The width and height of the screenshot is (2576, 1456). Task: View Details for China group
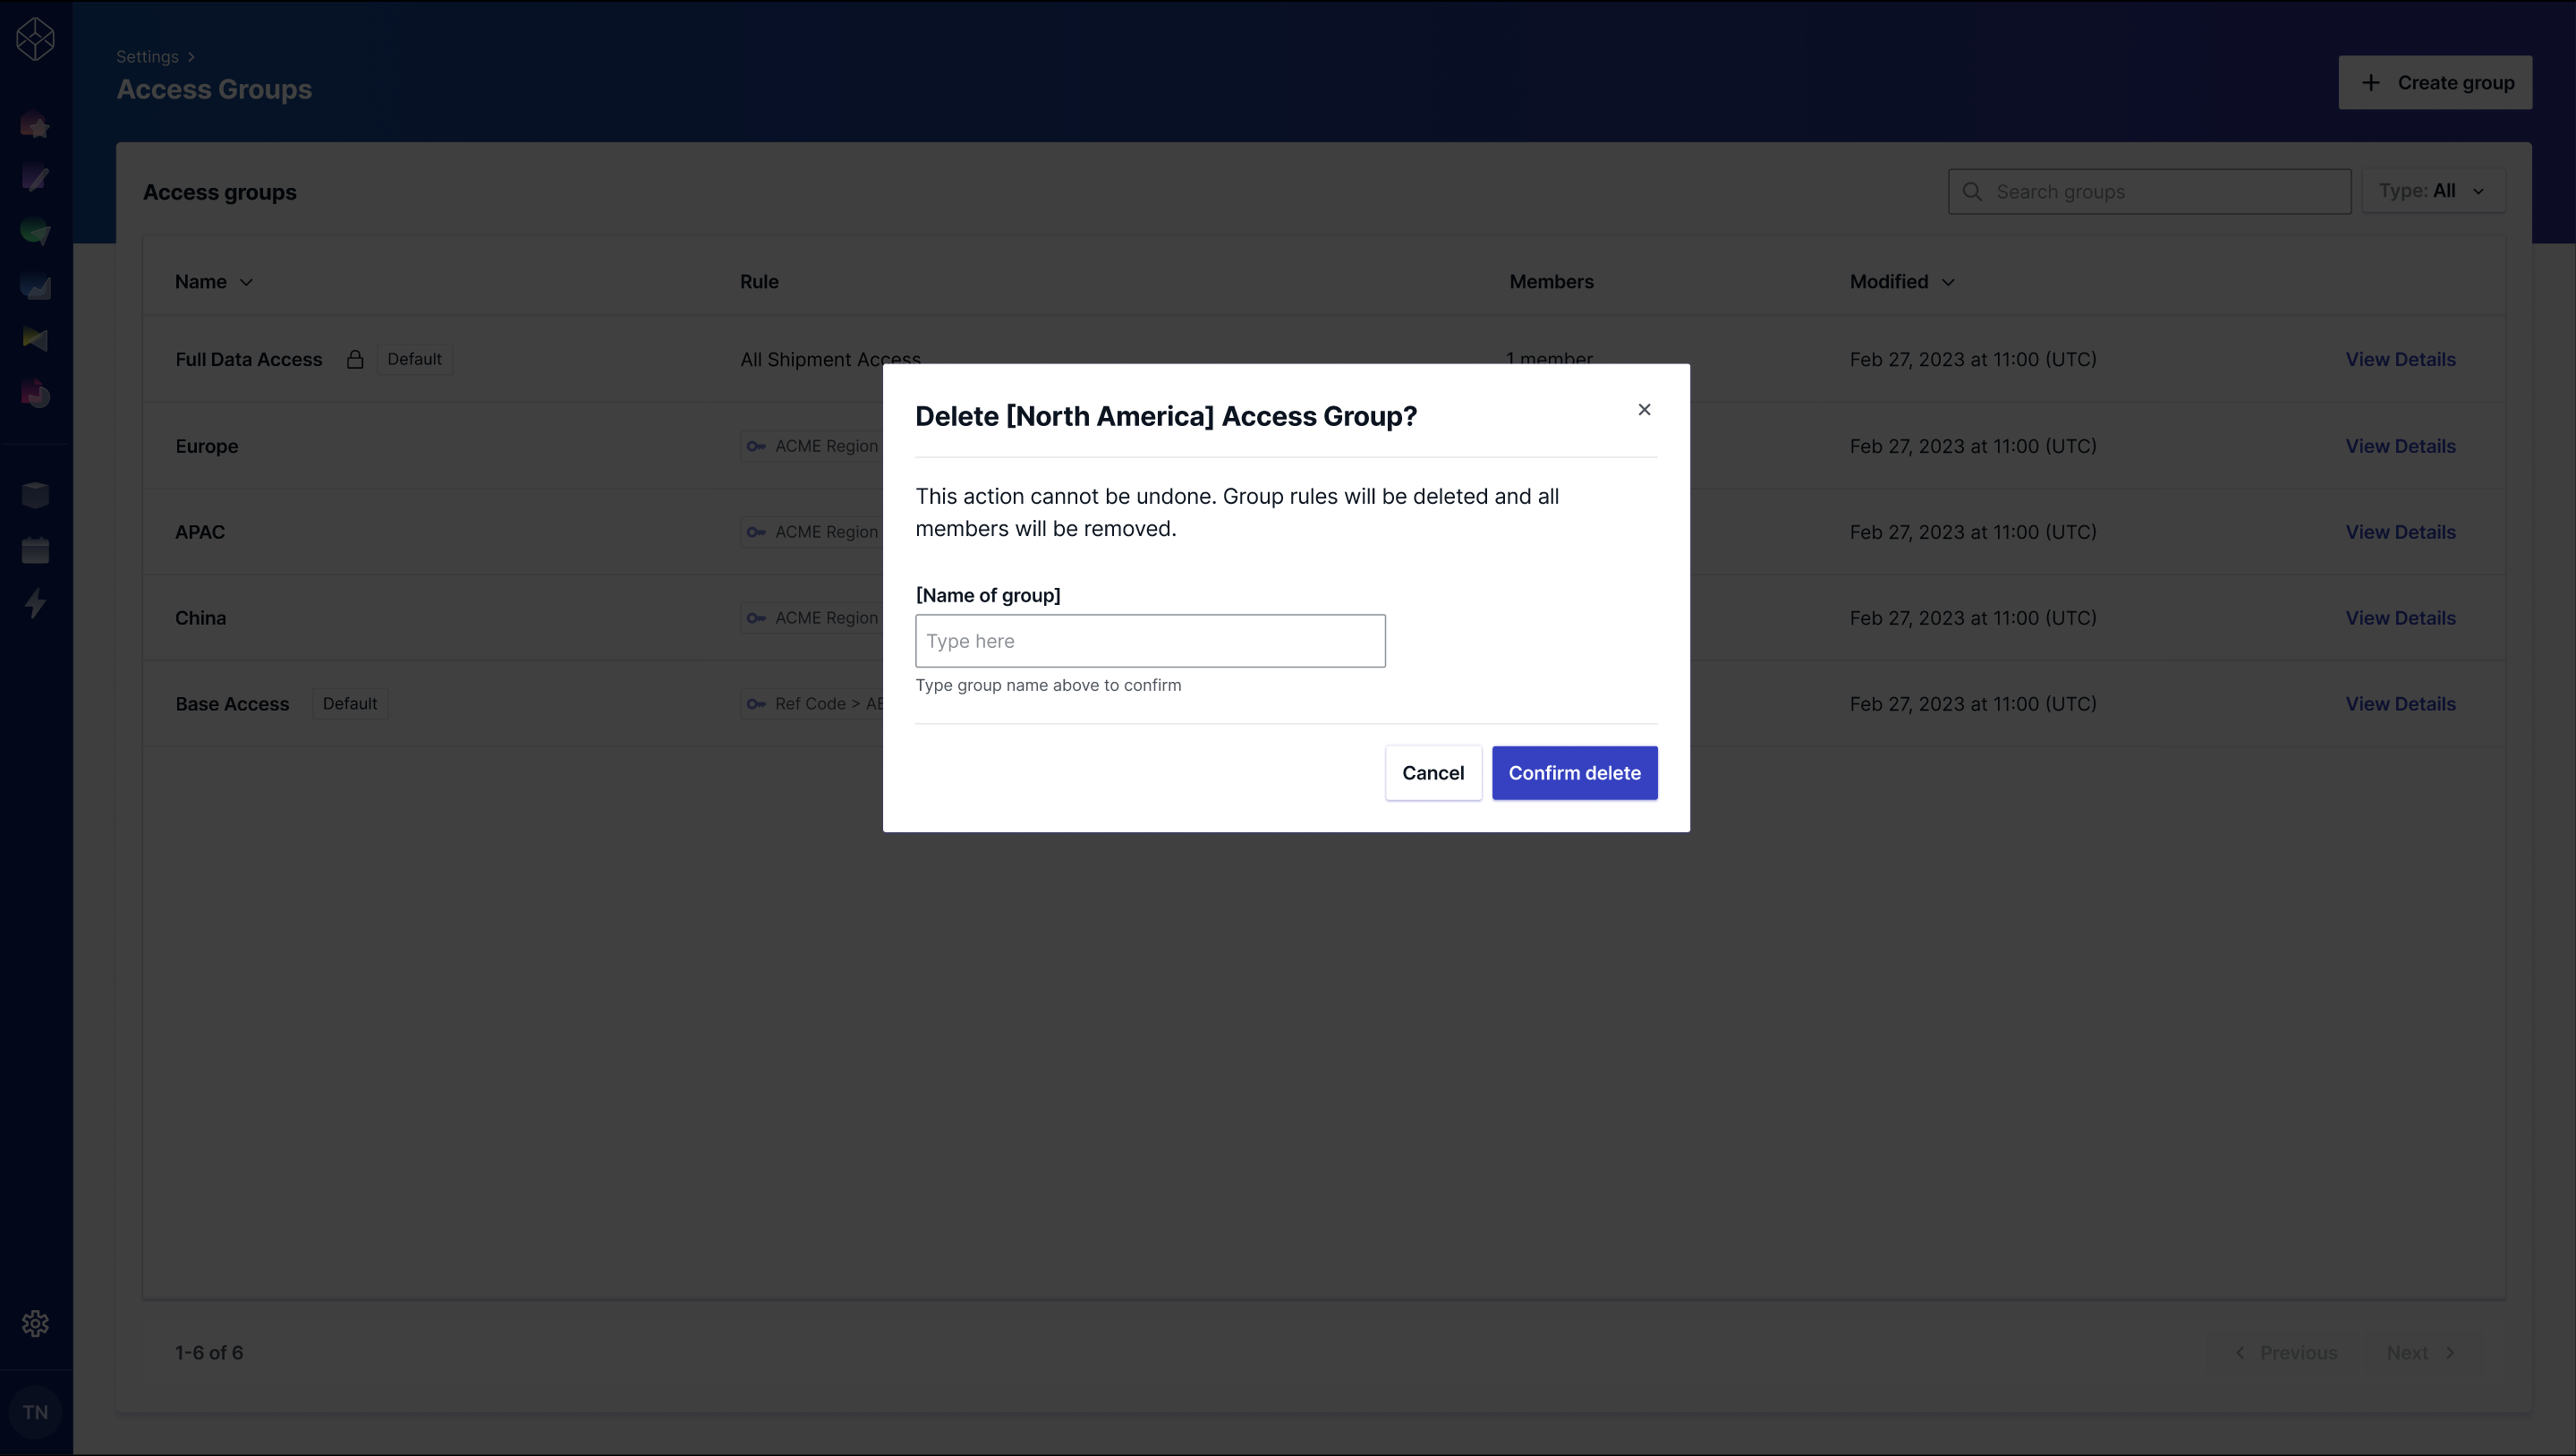2400,618
